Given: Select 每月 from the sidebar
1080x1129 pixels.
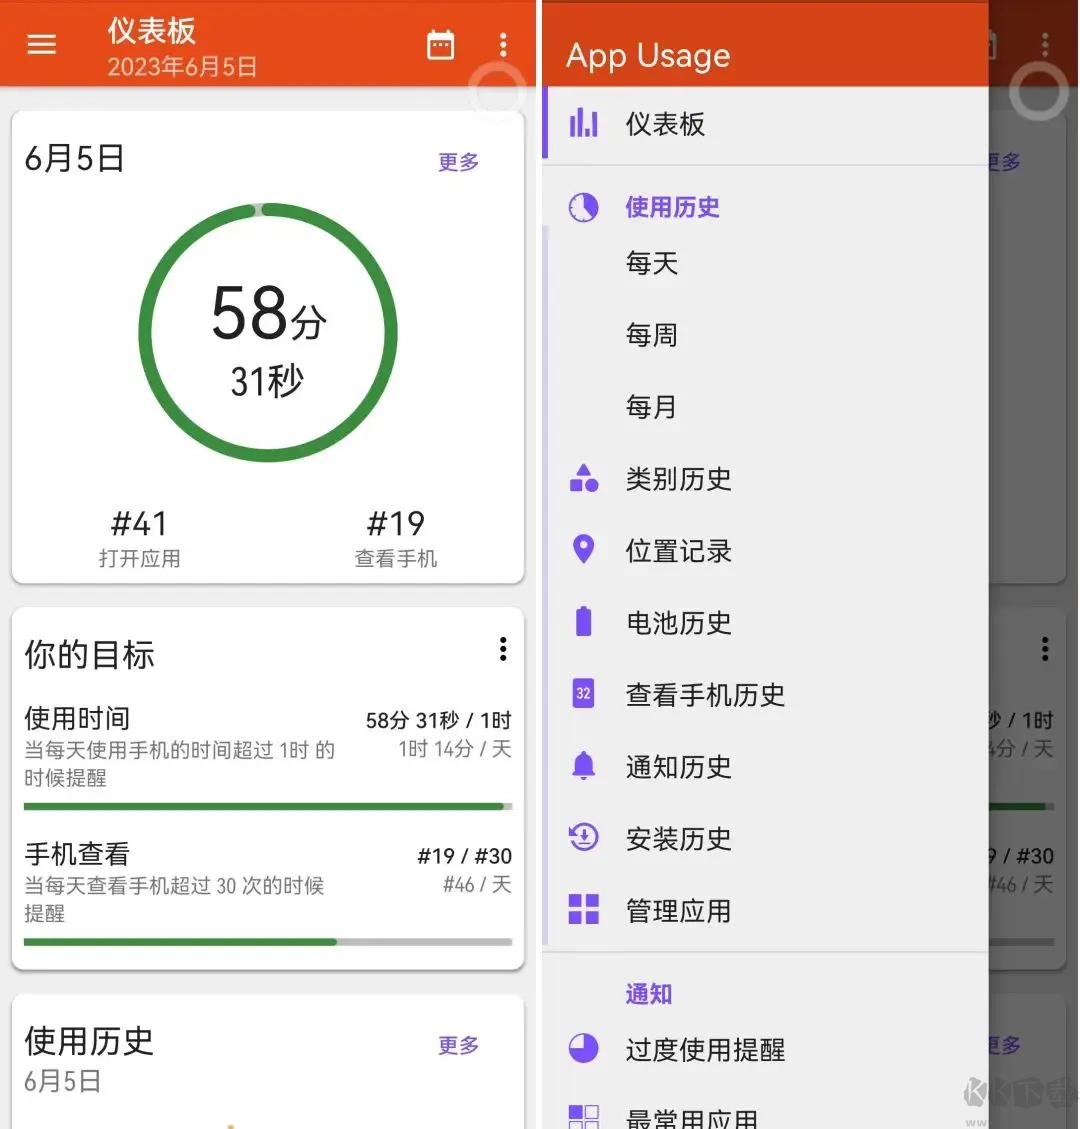Looking at the screenshot, I should 651,406.
